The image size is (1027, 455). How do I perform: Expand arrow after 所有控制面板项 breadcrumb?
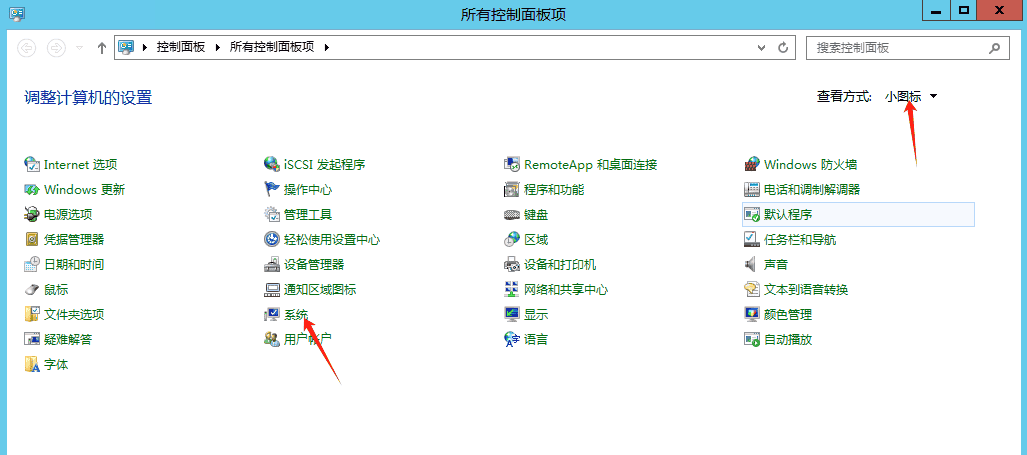pyautogui.click(x=327, y=47)
